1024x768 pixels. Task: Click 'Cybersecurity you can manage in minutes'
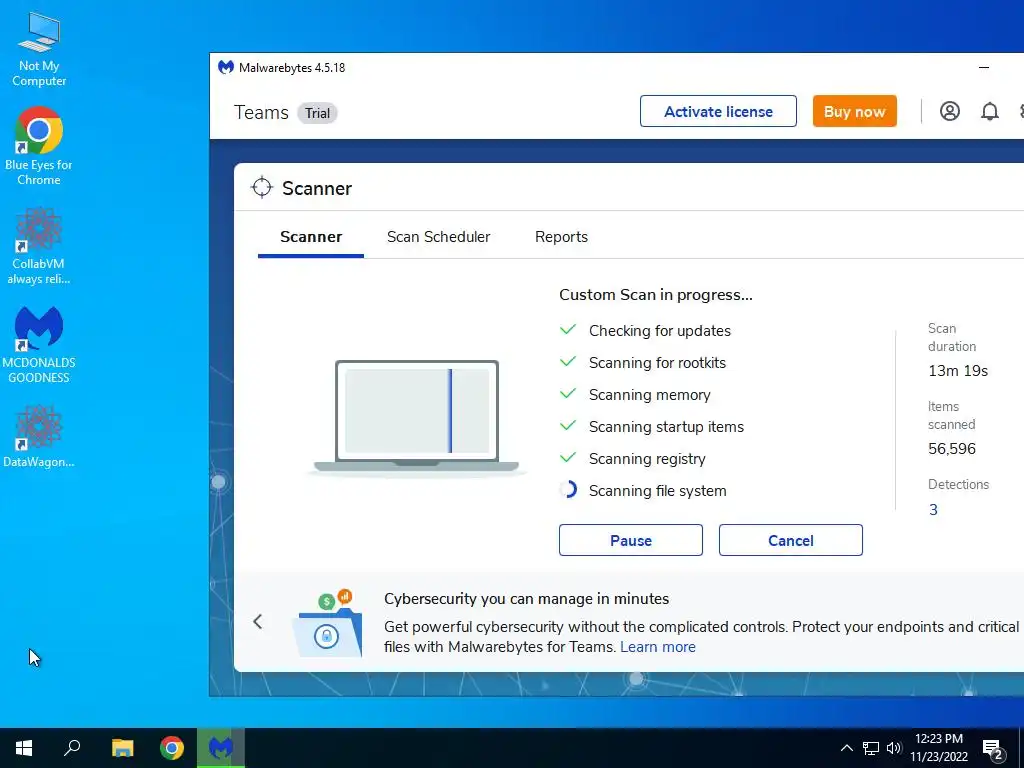coord(526,598)
